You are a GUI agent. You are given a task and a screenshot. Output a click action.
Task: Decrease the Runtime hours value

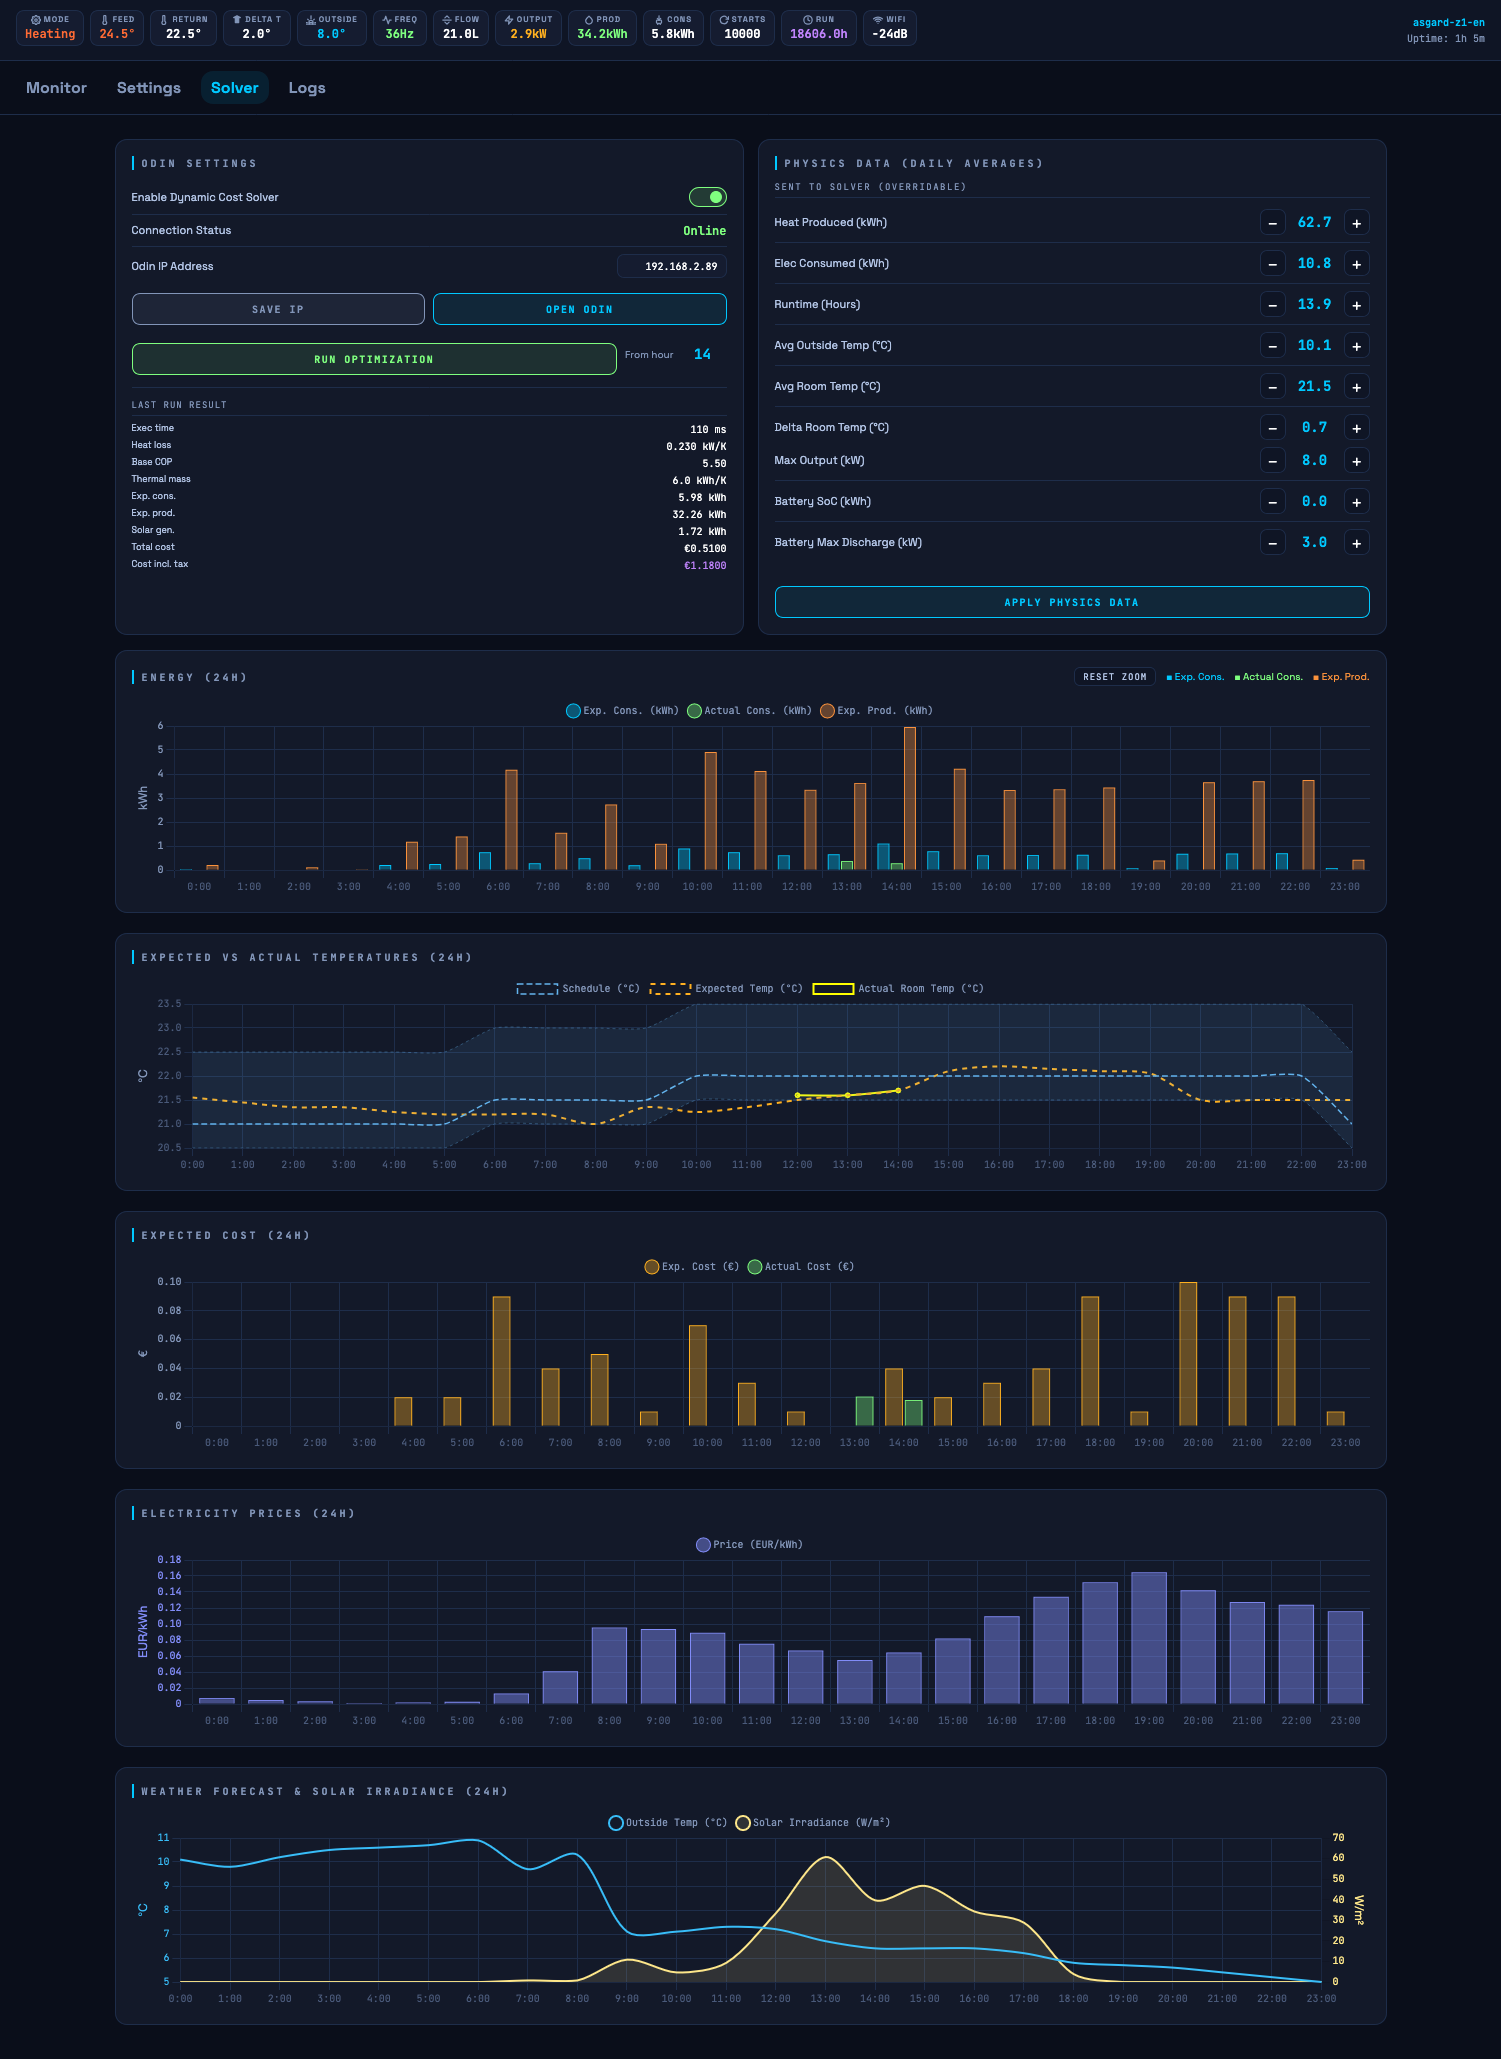[x=1272, y=305]
